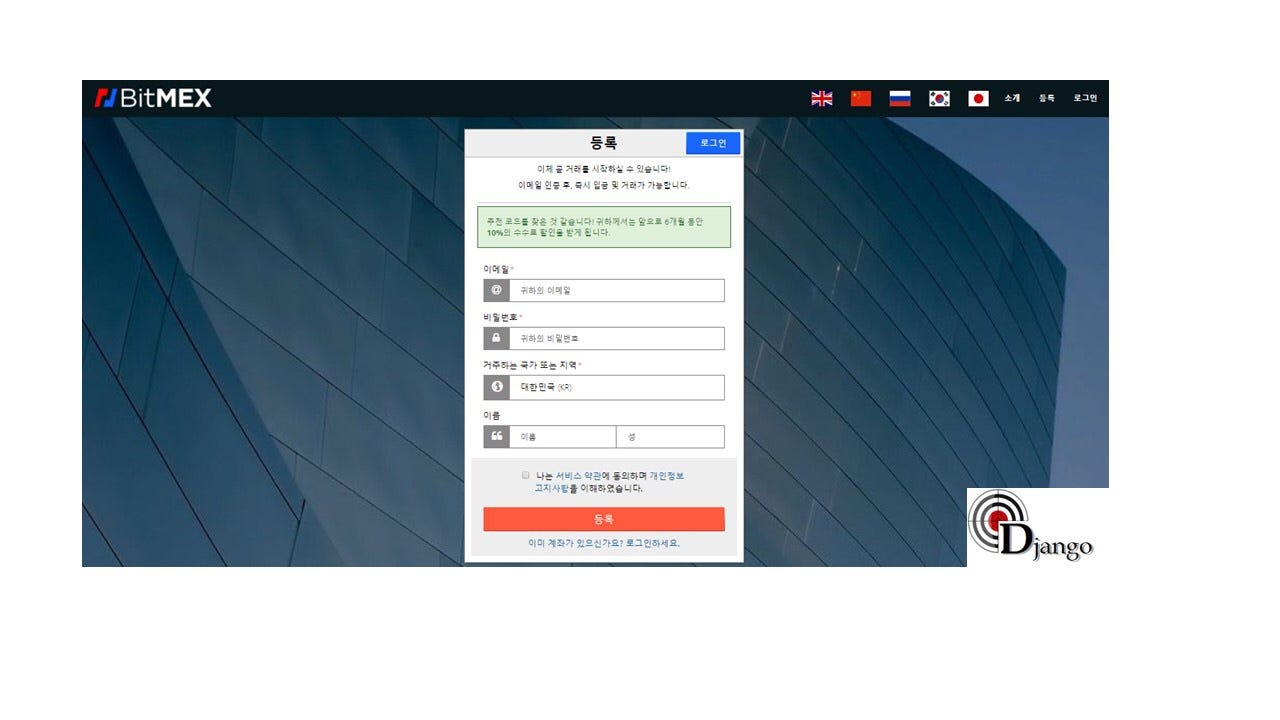Click the padlock icon on the password field
Screen dimensions: 1280x720
pos(497,338)
